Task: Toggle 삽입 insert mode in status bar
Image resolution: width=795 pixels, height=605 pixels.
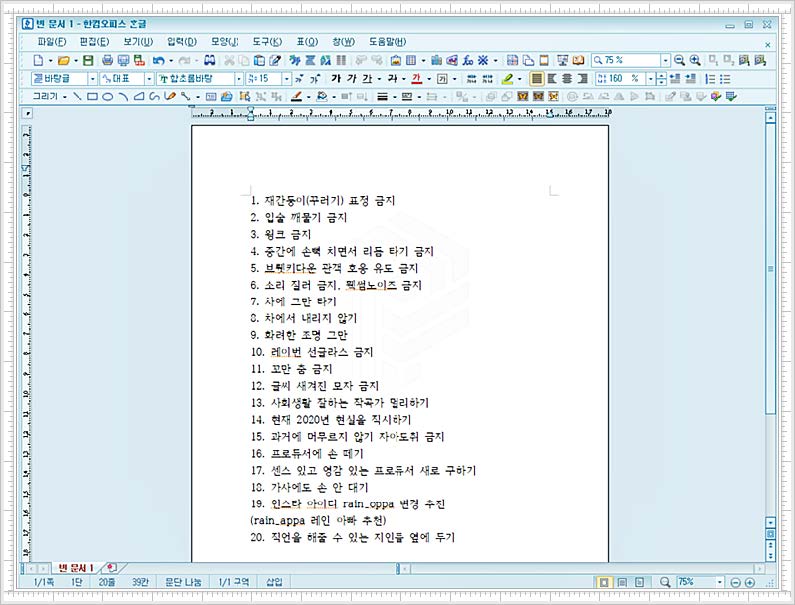Action: click(274, 582)
